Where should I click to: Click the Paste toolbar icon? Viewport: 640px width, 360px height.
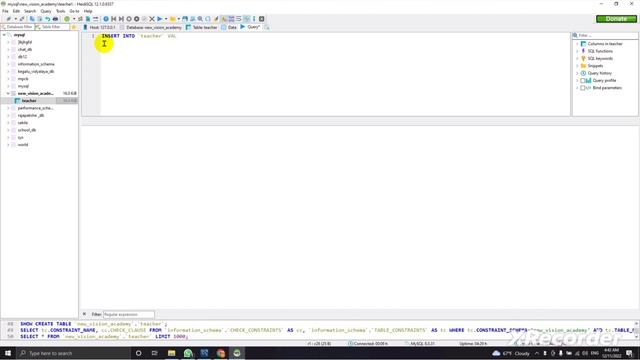click(40, 19)
